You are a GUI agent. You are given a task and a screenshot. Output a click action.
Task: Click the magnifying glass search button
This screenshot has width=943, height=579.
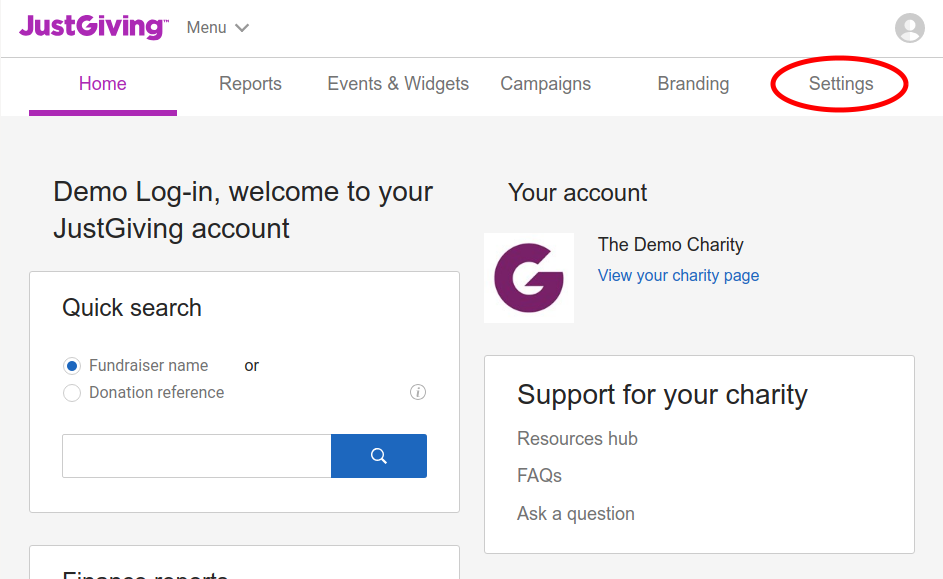pos(379,456)
